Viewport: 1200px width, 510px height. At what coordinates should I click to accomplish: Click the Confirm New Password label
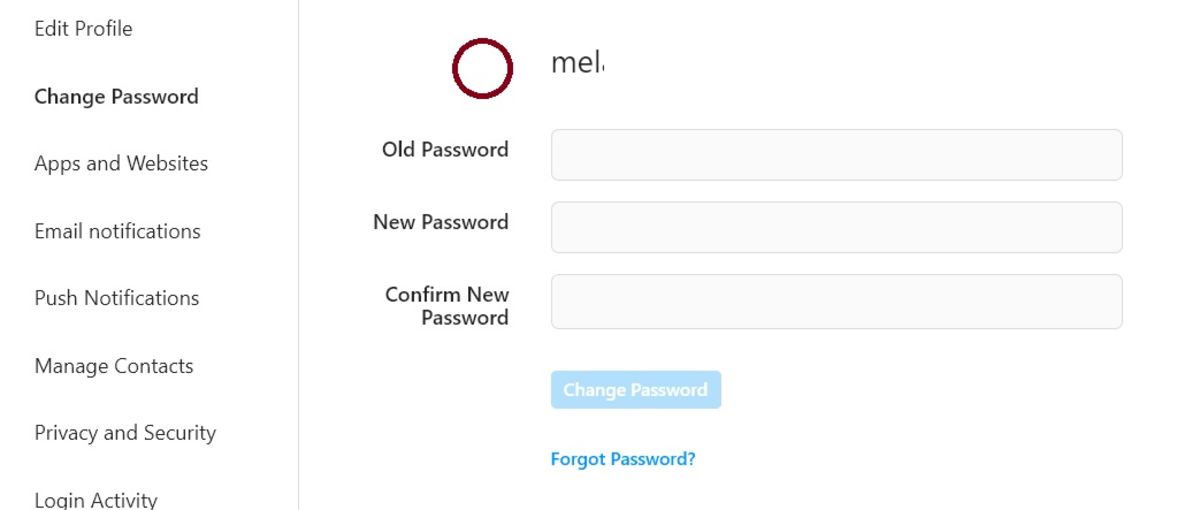point(447,306)
